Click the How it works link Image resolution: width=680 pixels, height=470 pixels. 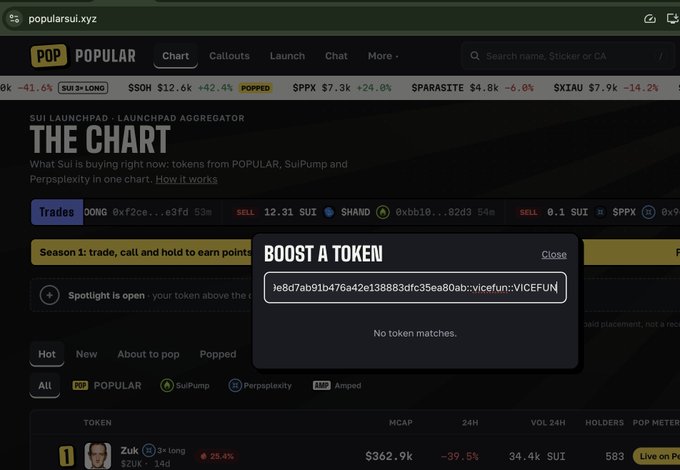(x=186, y=179)
